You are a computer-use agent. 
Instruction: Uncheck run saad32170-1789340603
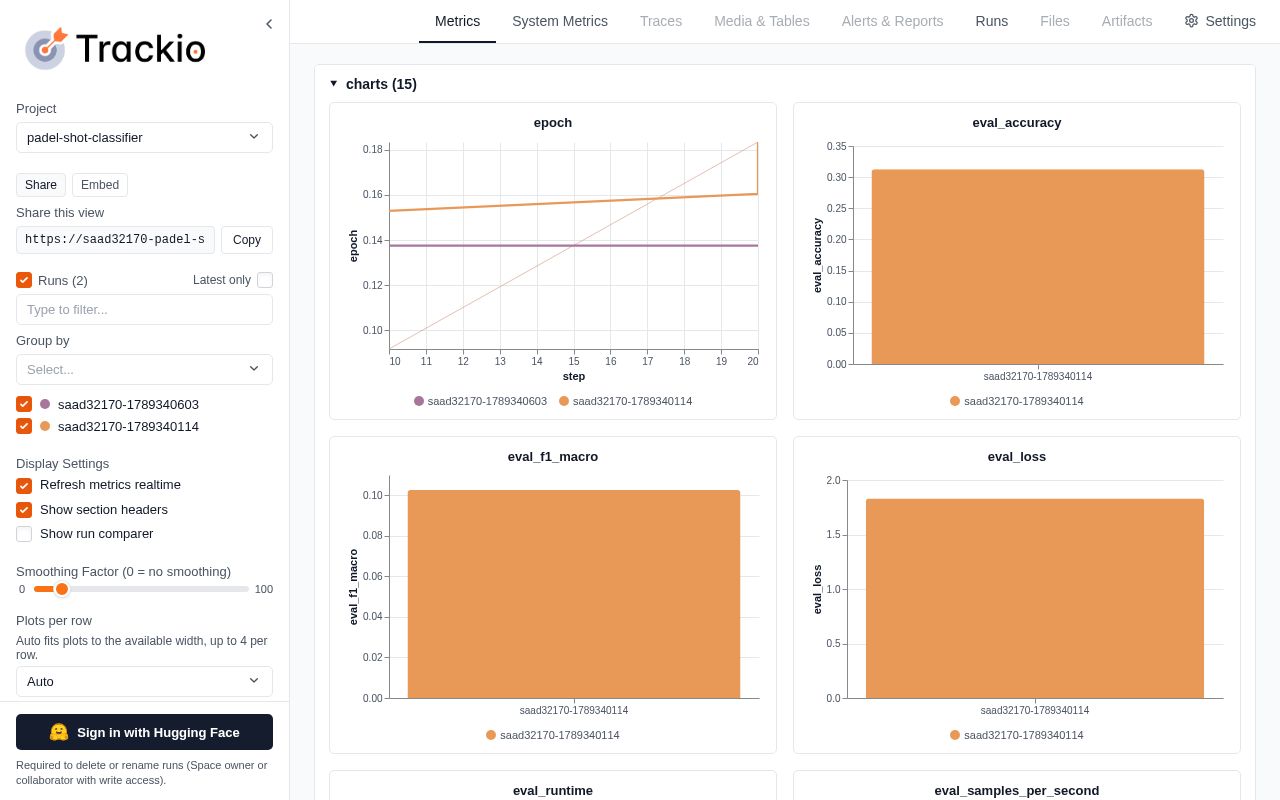pyautogui.click(x=24, y=404)
